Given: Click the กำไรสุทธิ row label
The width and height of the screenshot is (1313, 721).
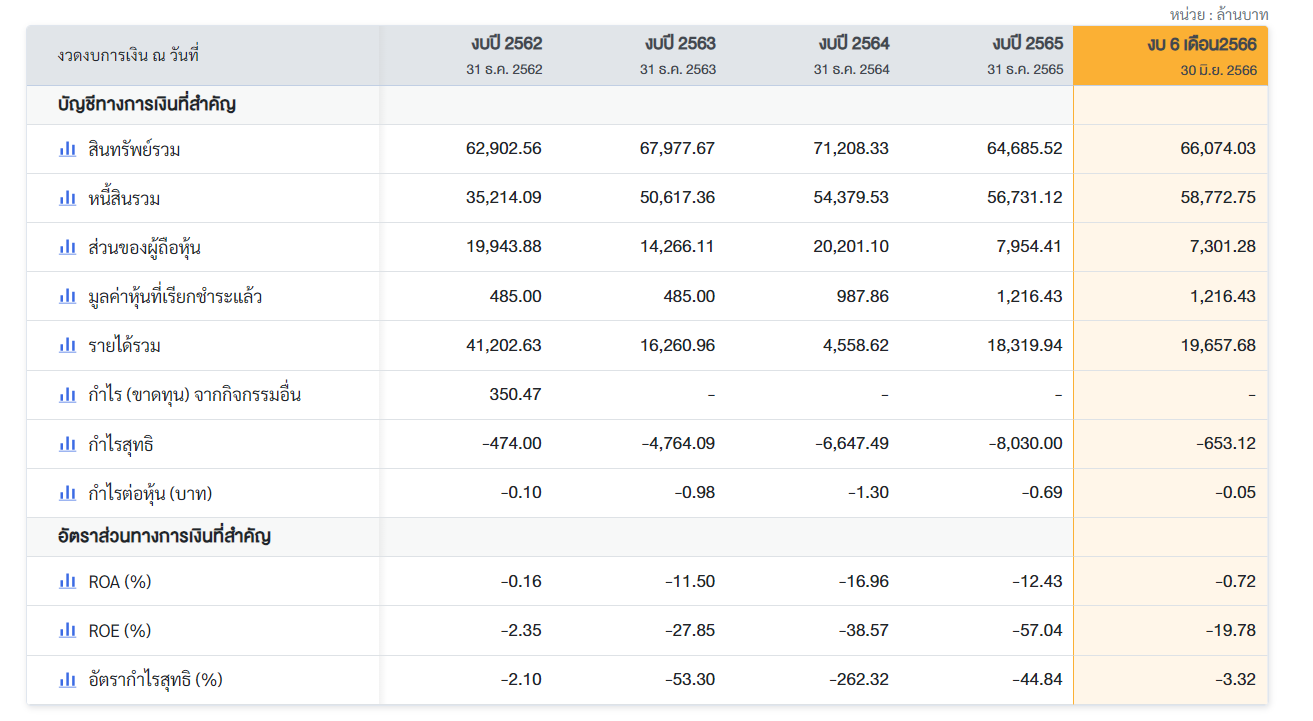Looking at the screenshot, I should pos(121,445).
